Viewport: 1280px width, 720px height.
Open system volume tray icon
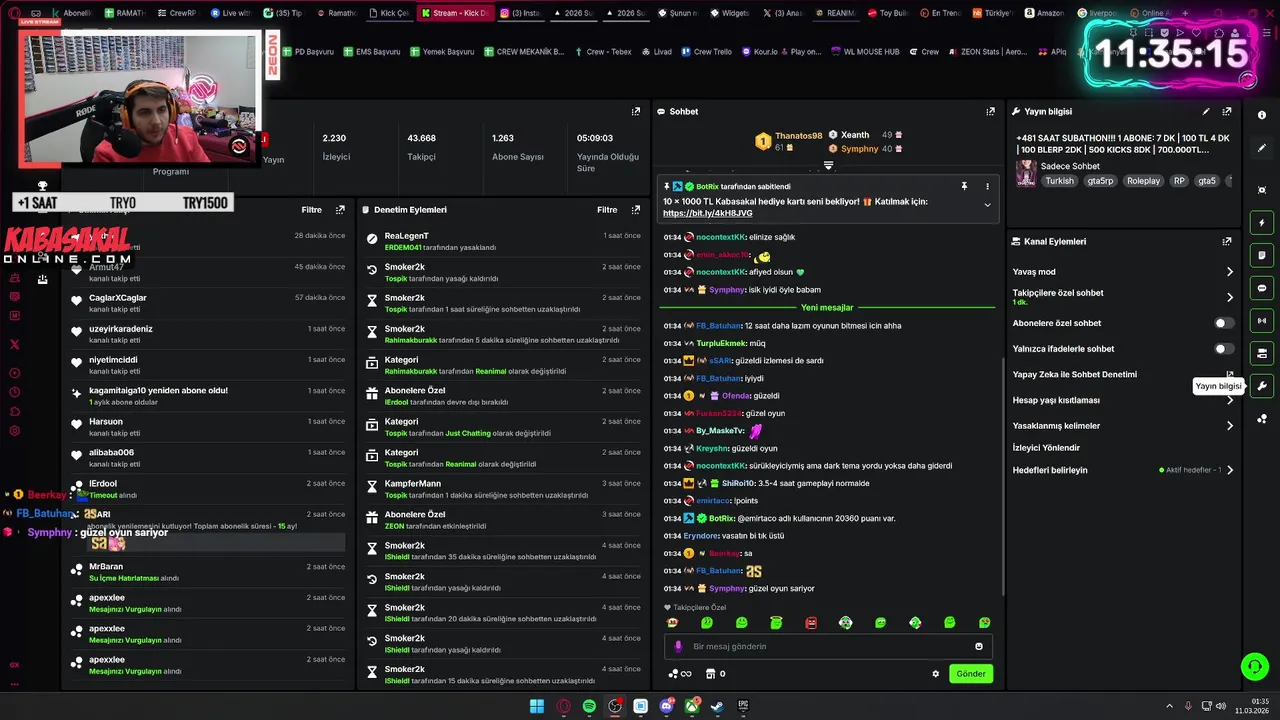click(1220, 706)
